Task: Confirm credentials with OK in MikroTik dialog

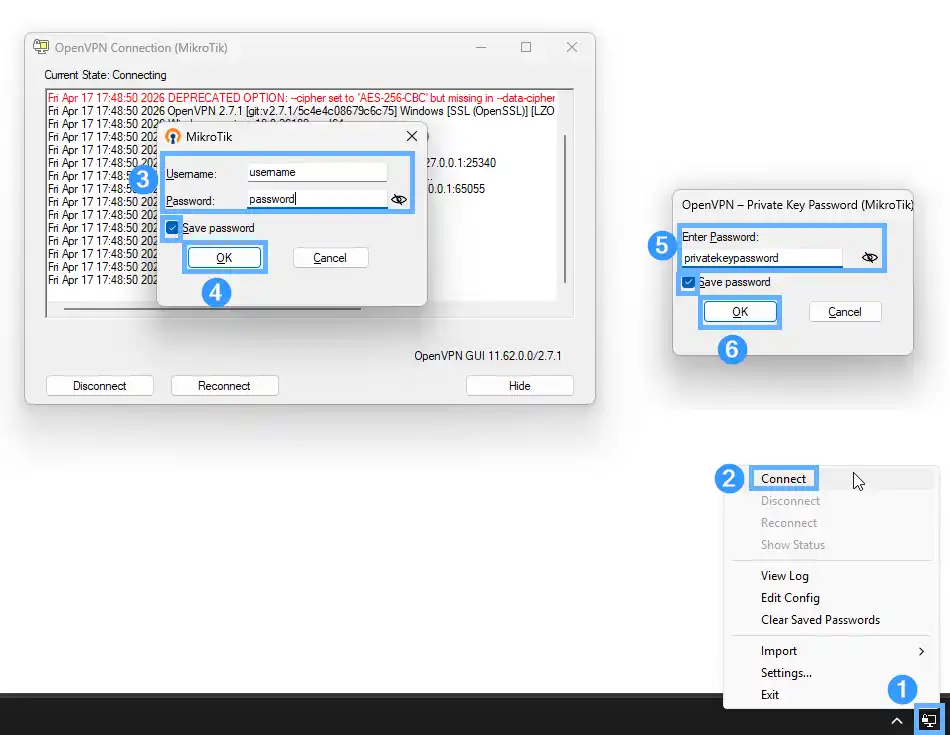Action: tap(224, 258)
